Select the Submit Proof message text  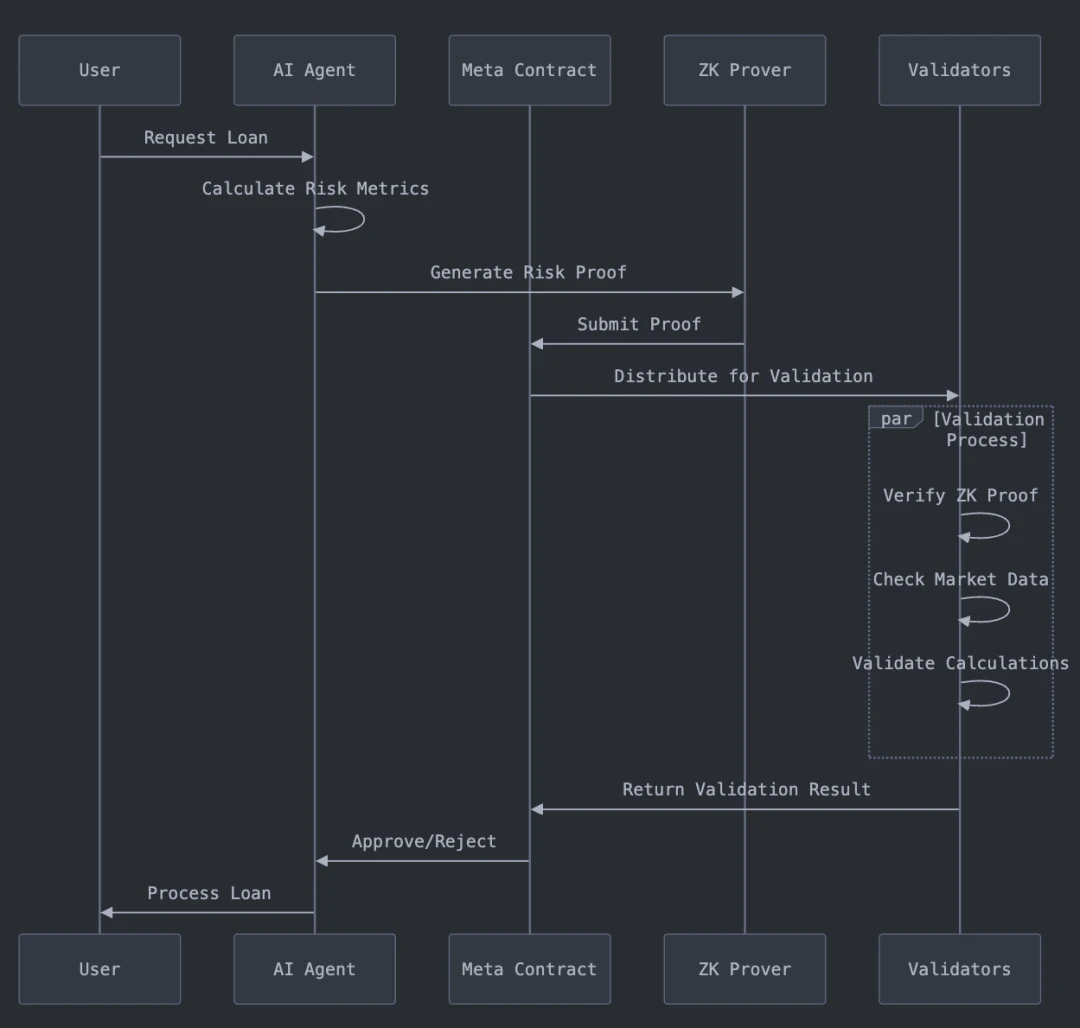click(x=638, y=324)
